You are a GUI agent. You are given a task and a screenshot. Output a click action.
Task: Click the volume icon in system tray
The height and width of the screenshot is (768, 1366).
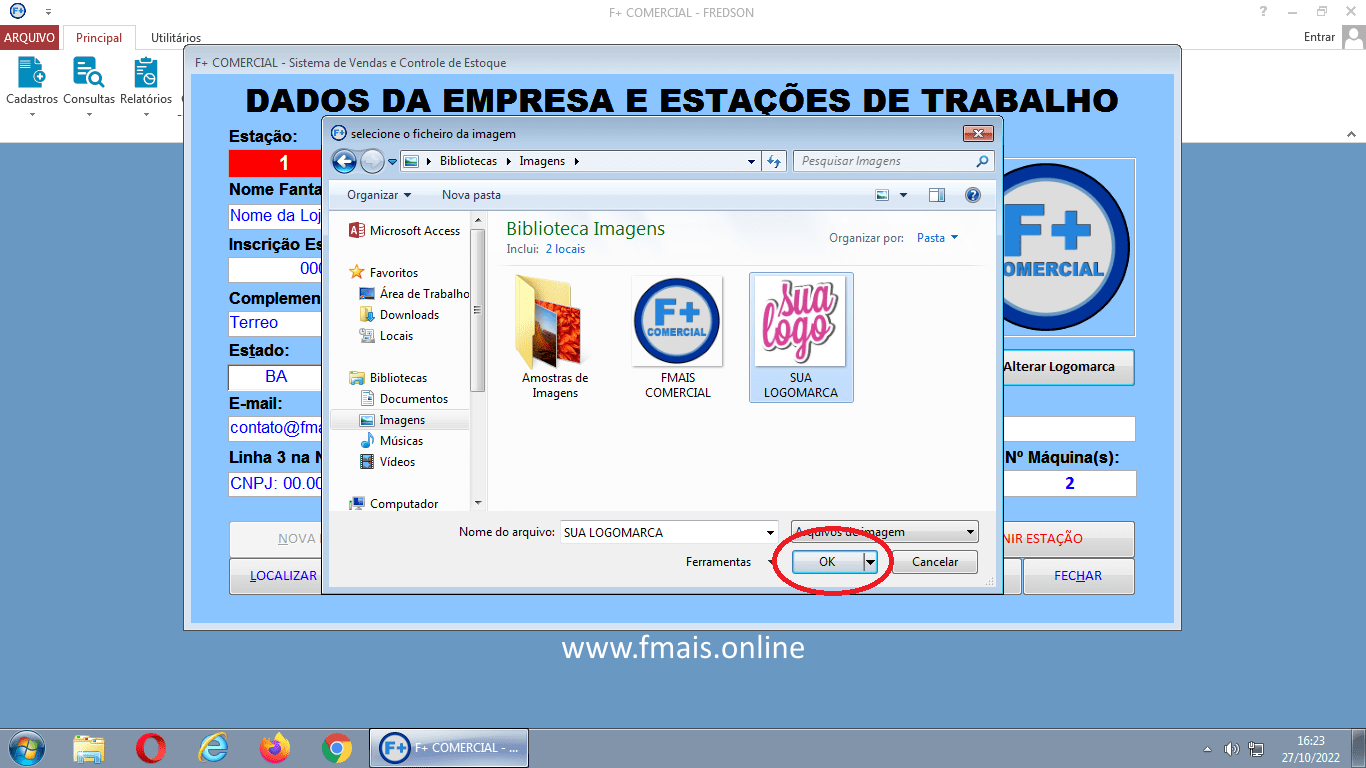coord(1232,749)
